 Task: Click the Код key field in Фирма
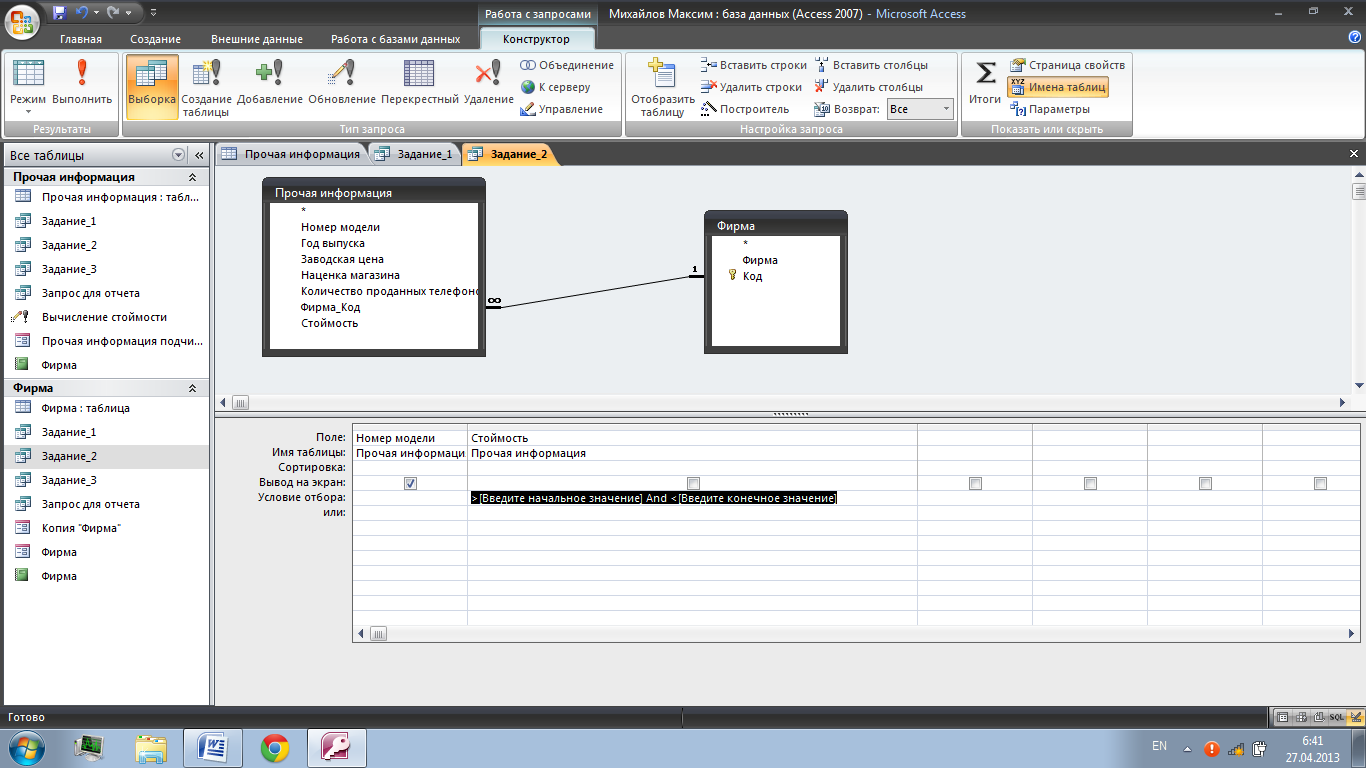(752, 276)
